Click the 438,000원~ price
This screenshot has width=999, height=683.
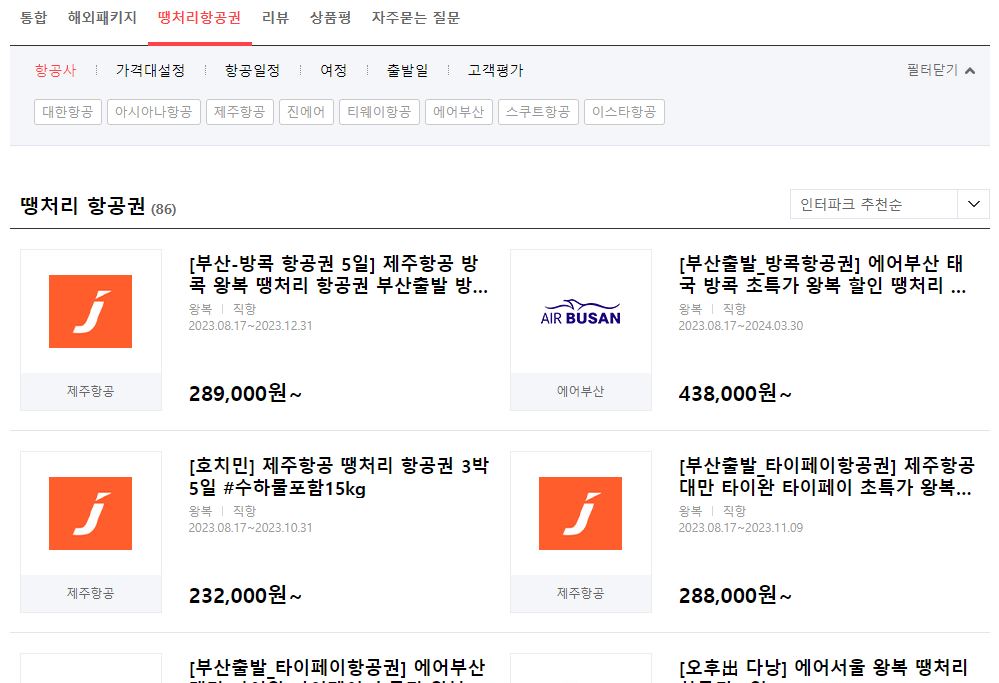click(735, 394)
